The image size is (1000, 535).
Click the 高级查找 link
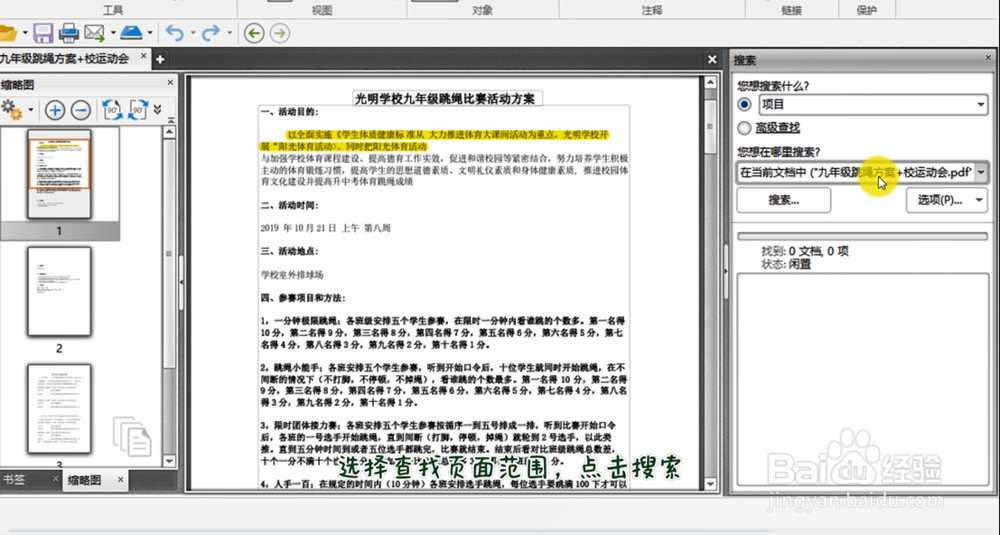(x=777, y=128)
